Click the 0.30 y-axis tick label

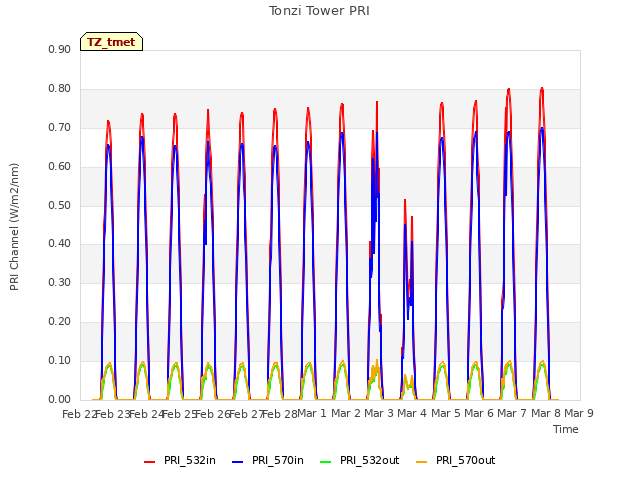59,282
